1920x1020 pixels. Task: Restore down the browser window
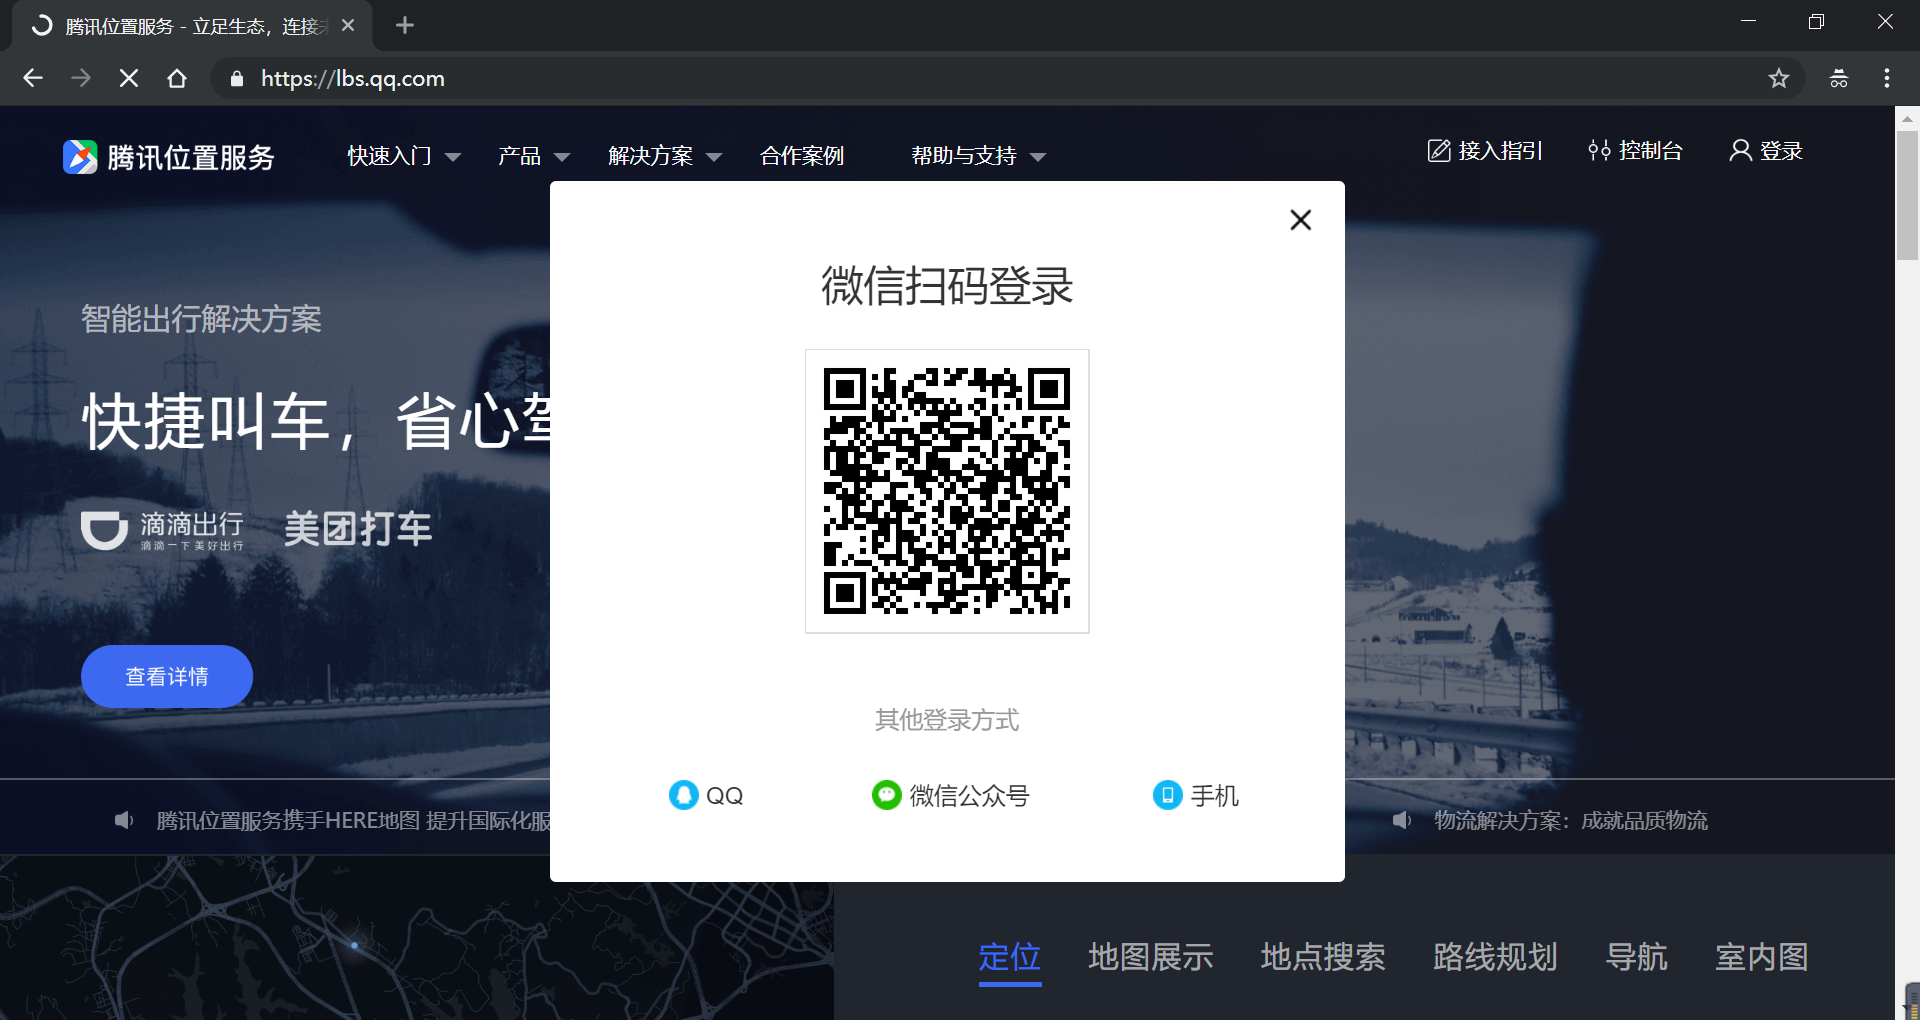coord(1816,22)
